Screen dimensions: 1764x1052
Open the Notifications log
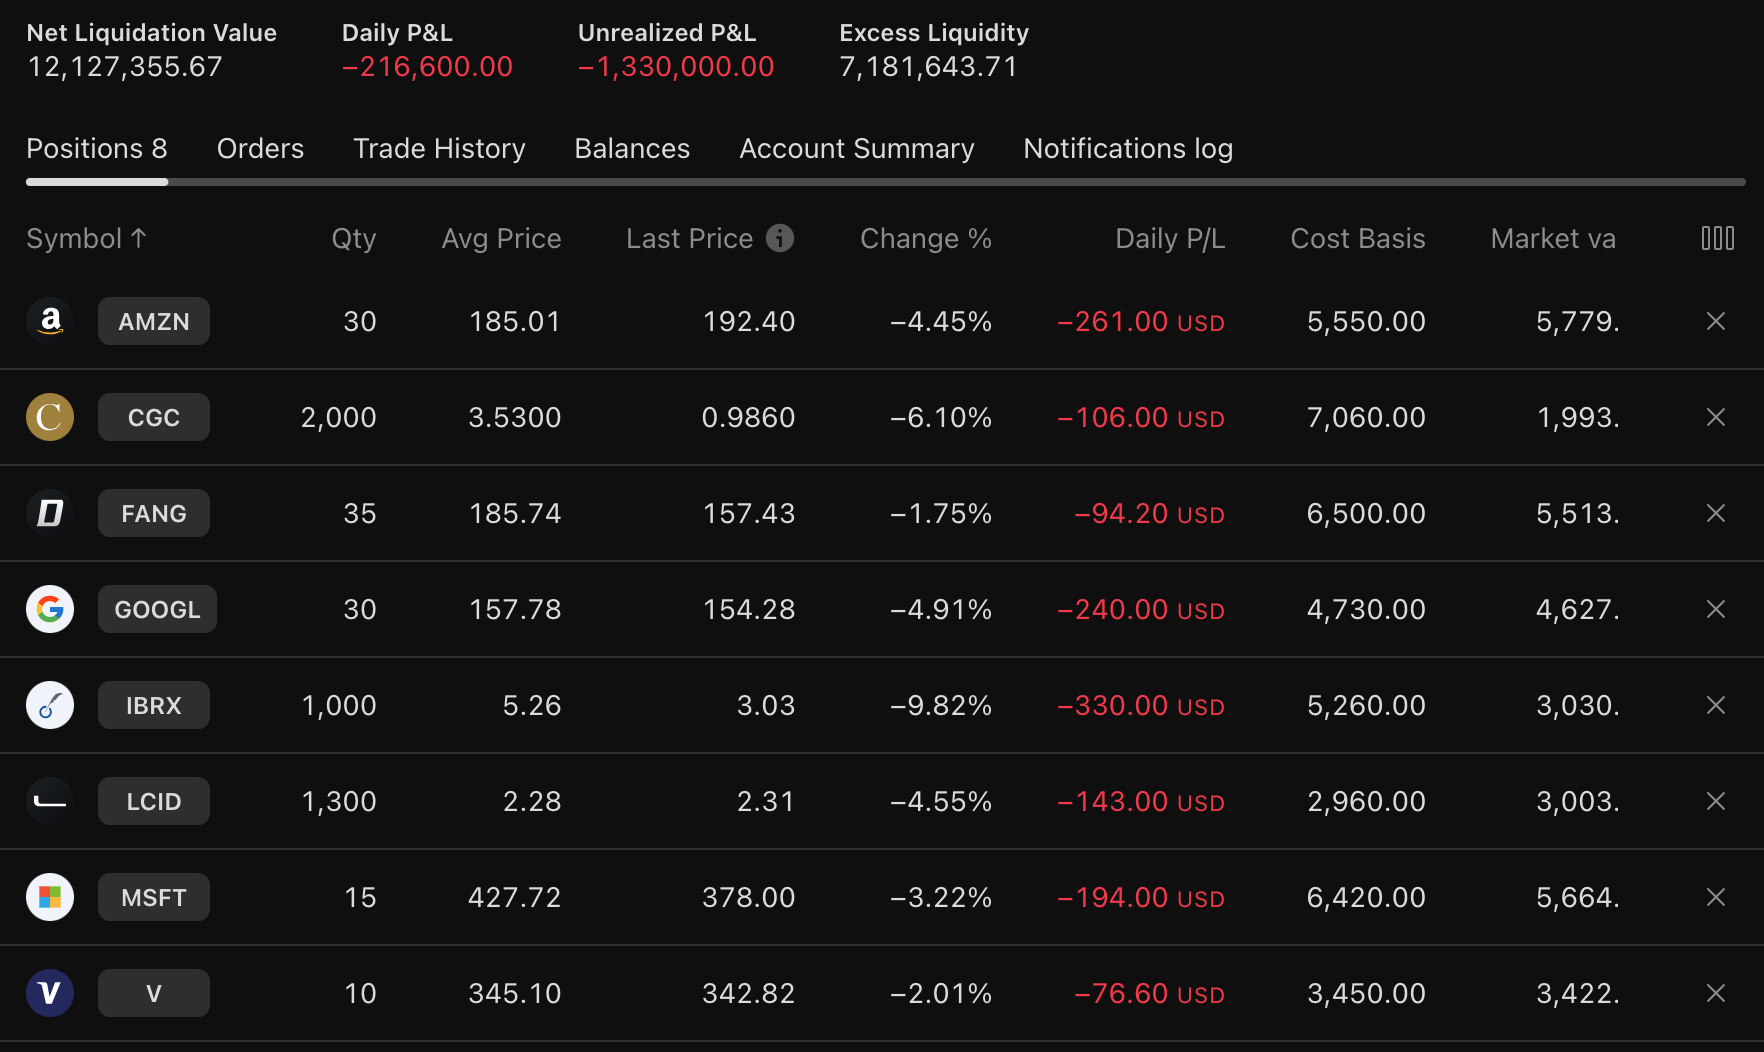pyautogui.click(x=1127, y=148)
